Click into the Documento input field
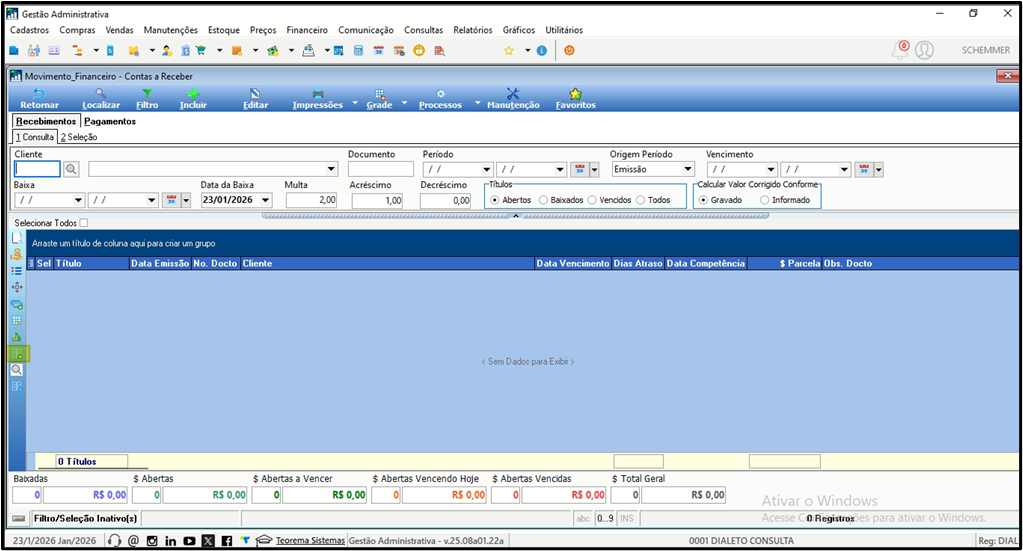The height and width of the screenshot is (551, 1023). click(380, 170)
